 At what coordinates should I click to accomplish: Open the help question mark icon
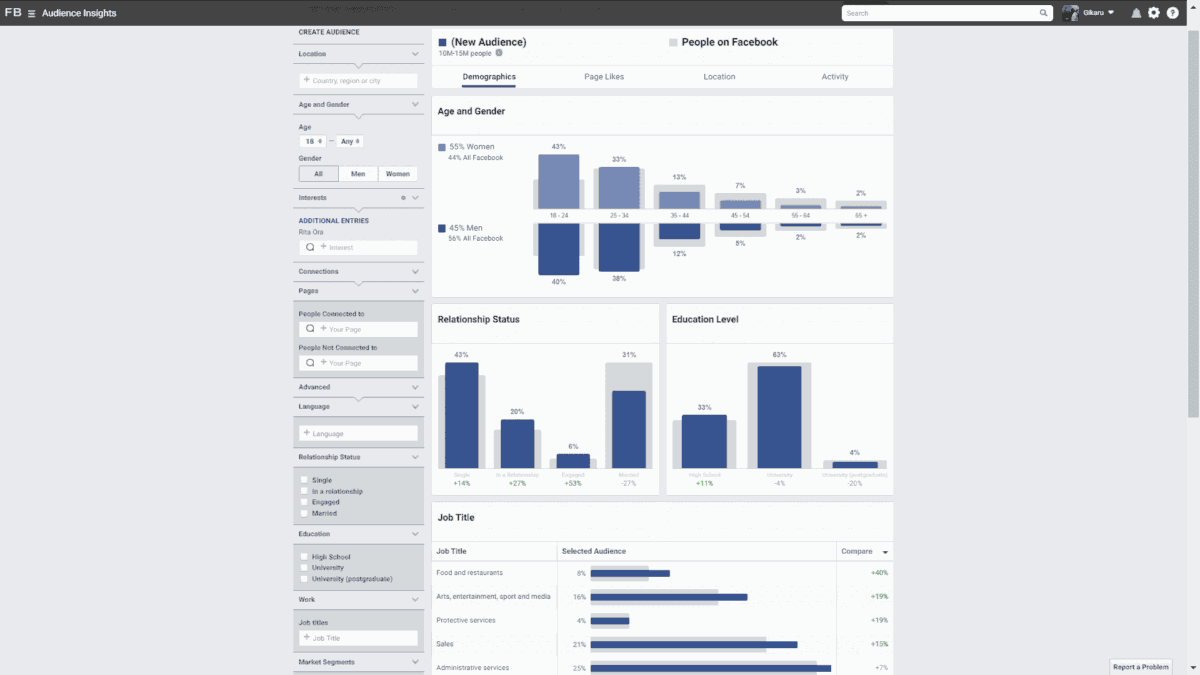[1173, 13]
